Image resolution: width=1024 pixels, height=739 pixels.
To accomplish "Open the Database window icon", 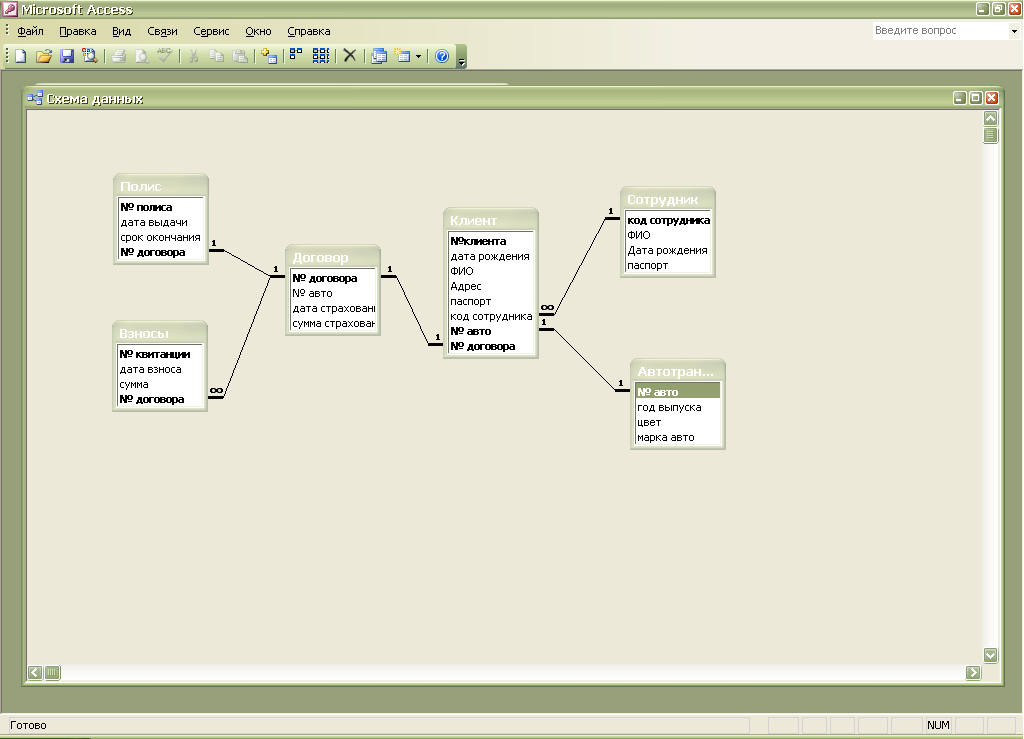I will (379, 56).
